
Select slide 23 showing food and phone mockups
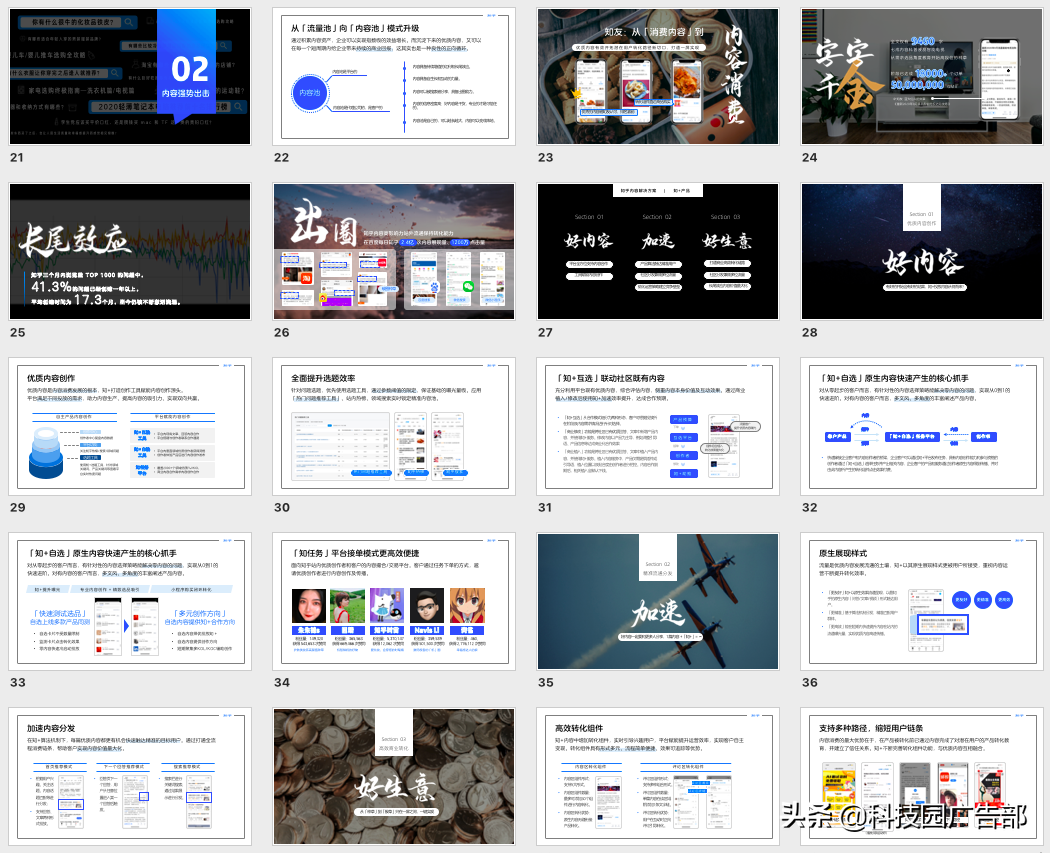click(x=658, y=76)
